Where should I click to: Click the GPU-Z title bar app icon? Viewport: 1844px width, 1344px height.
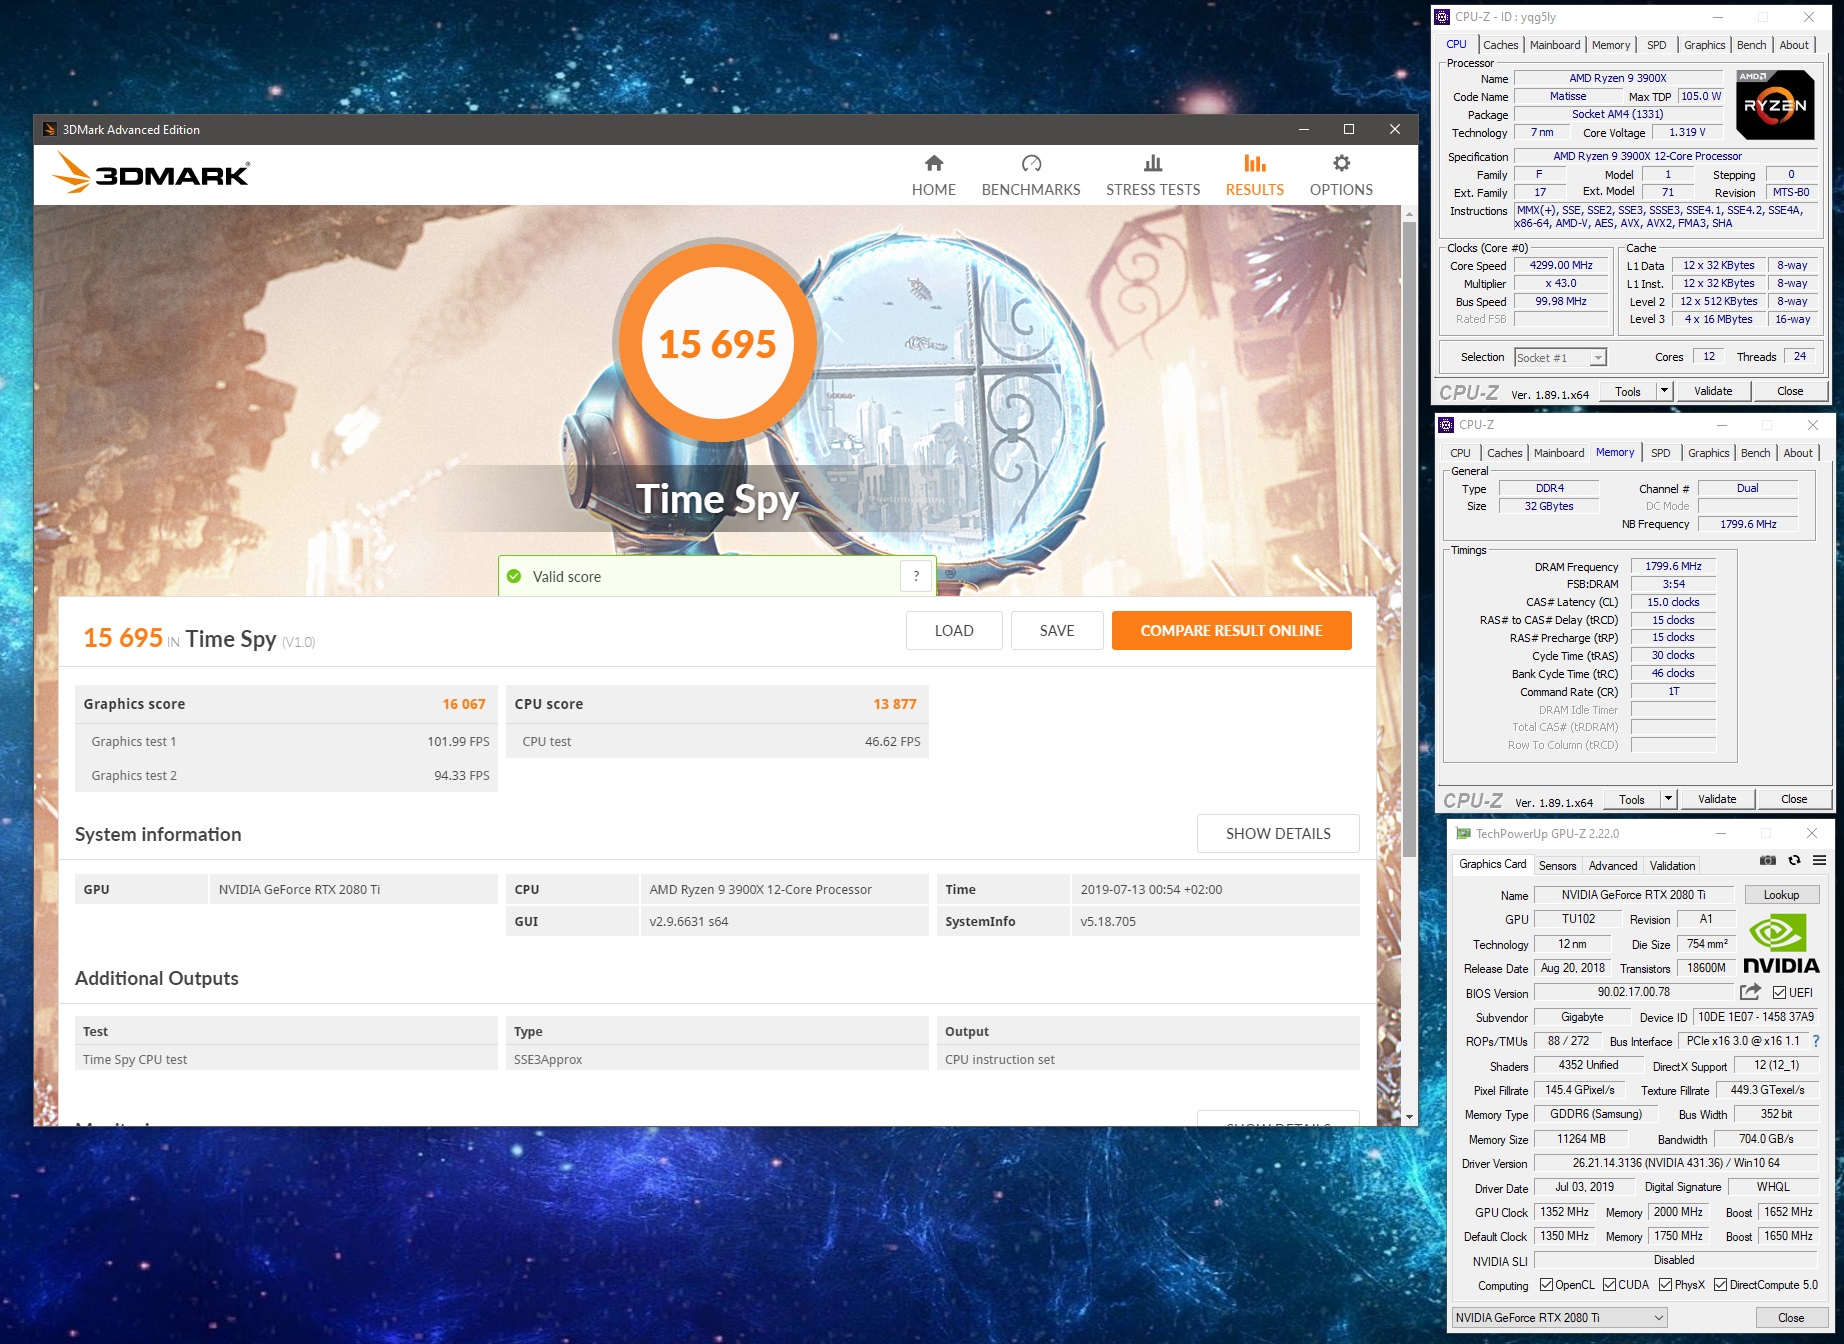(x=1463, y=833)
